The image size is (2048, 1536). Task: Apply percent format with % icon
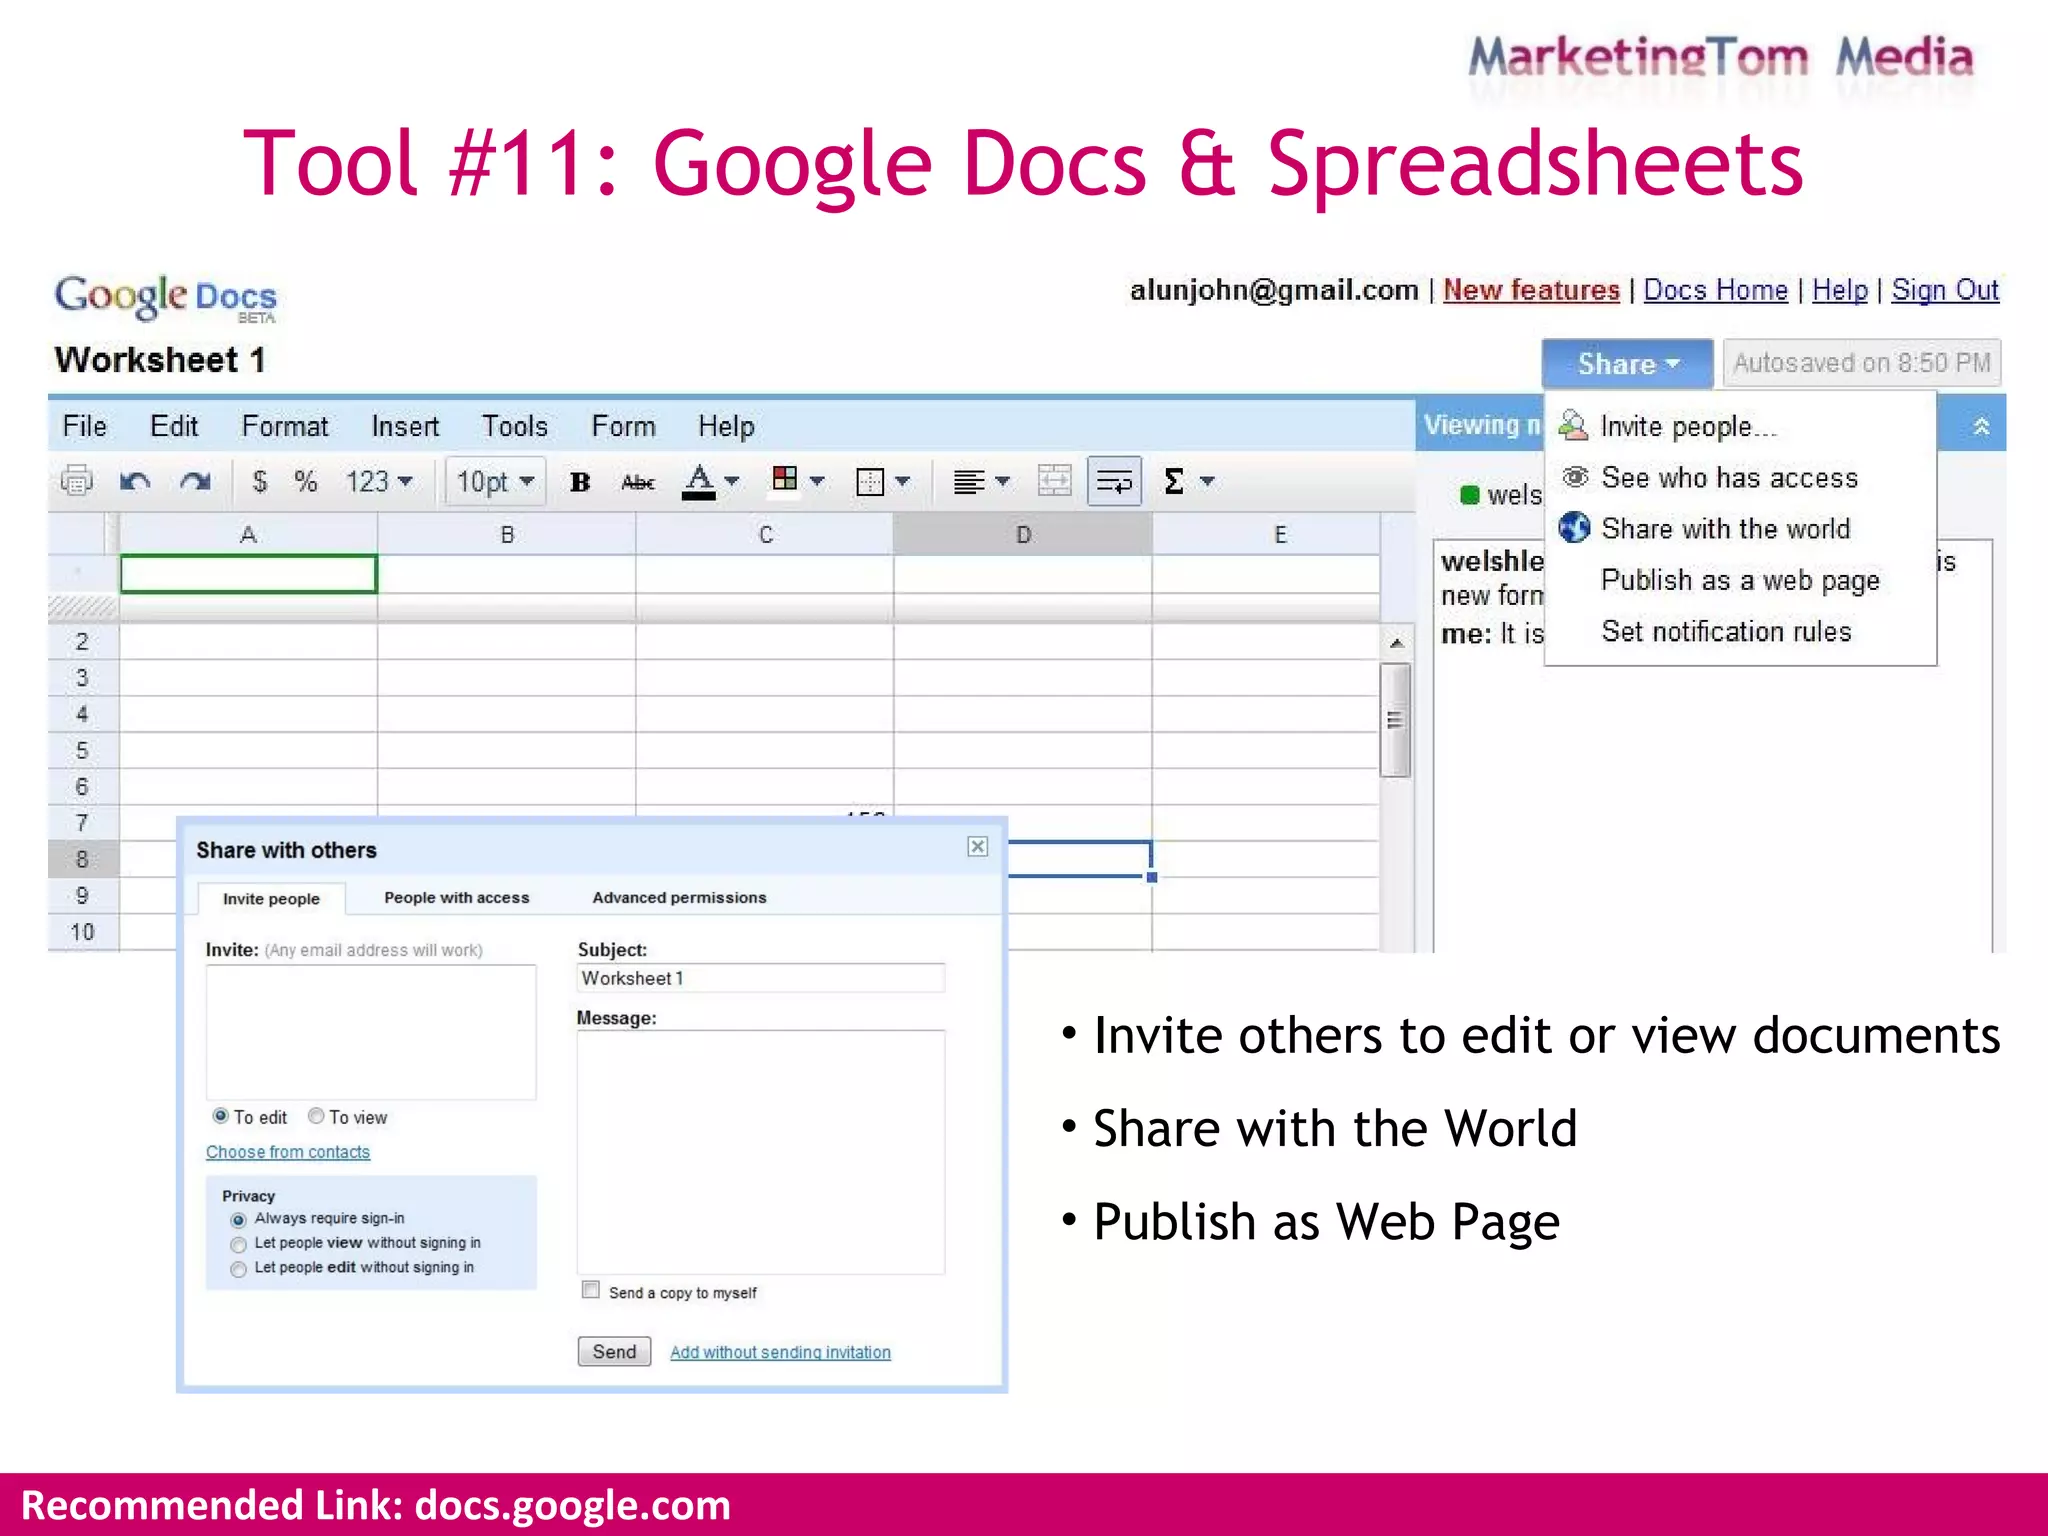pyautogui.click(x=306, y=482)
